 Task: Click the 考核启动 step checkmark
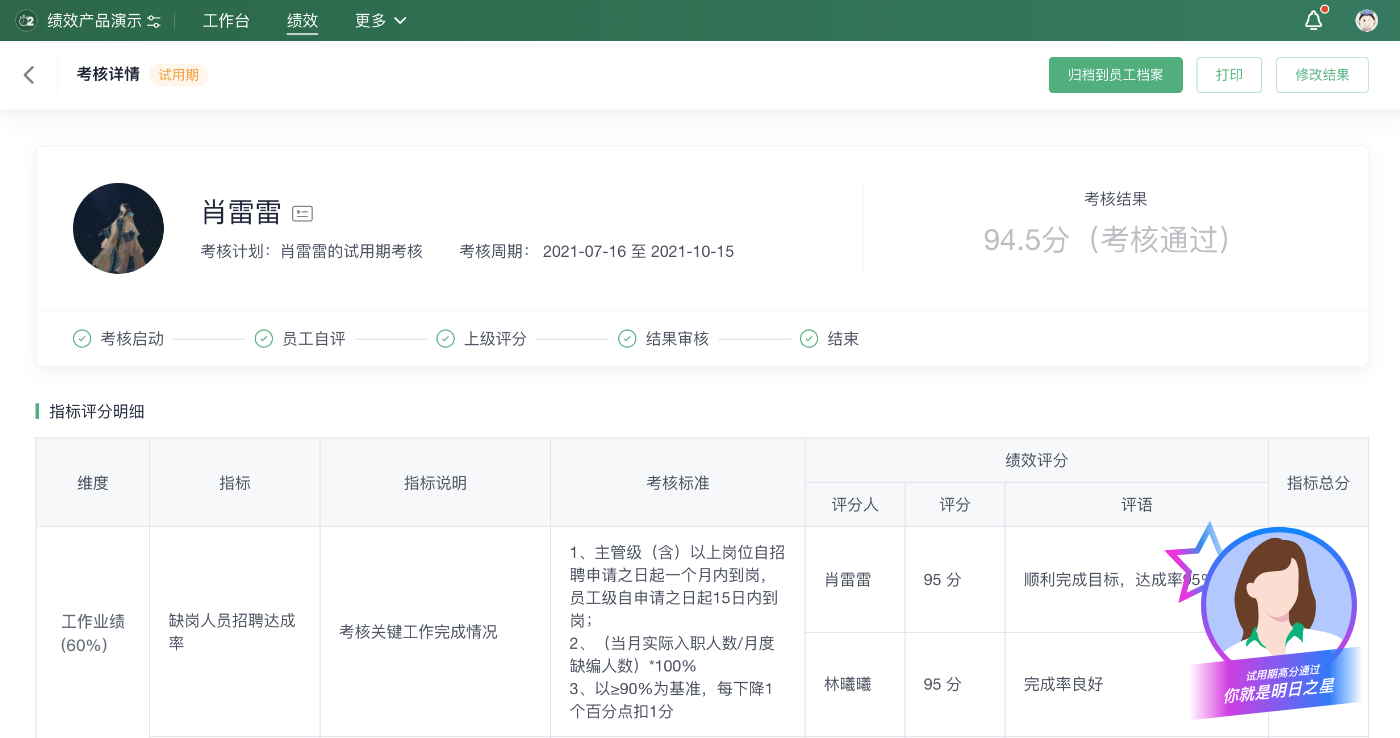82,339
